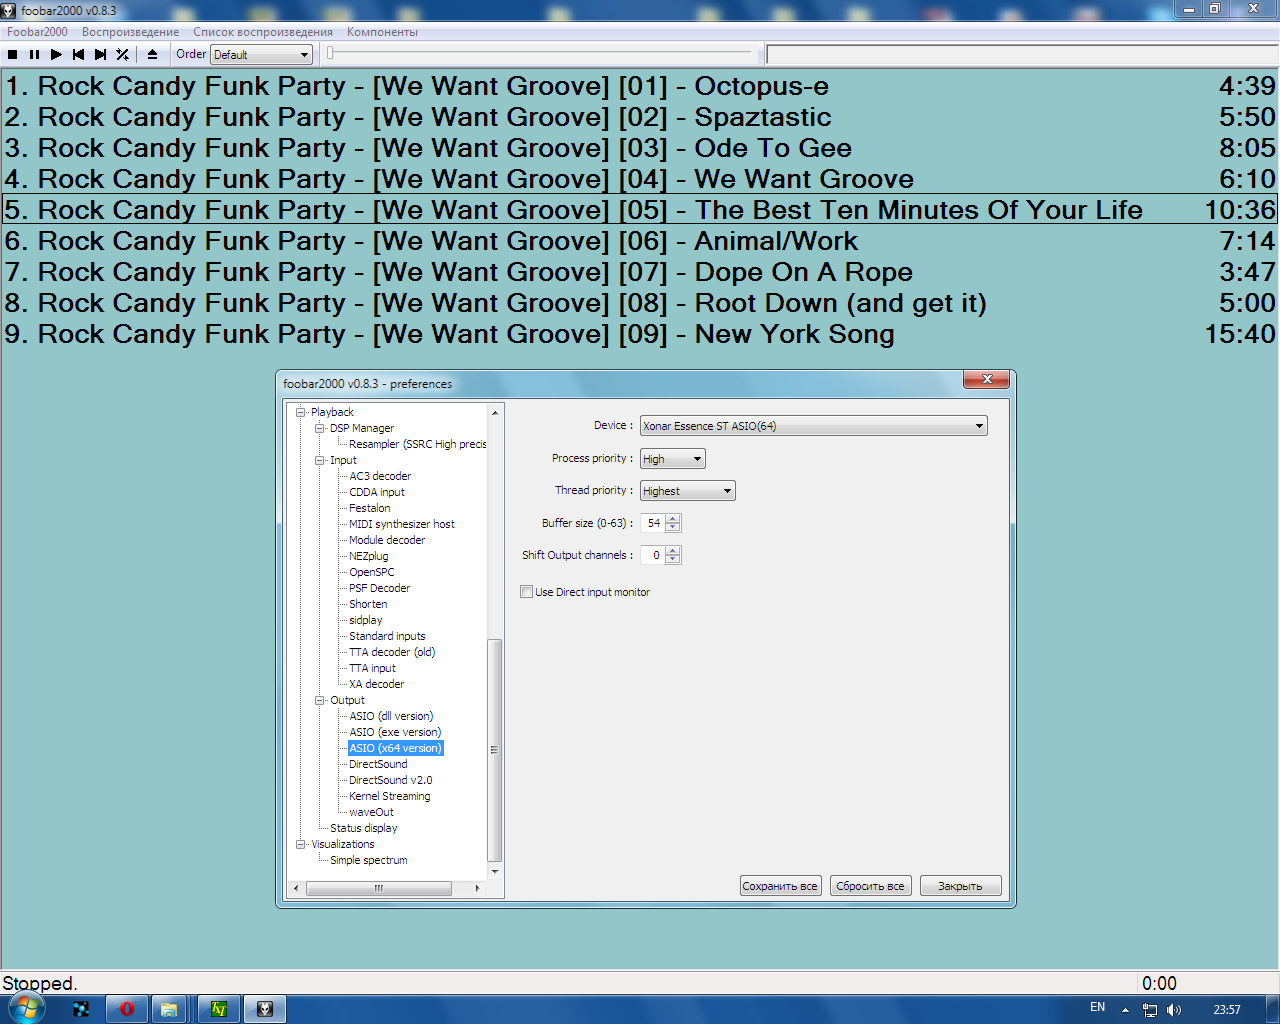Start playback with the Play button
The image size is (1280, 1024).
(x=56, y=55)
